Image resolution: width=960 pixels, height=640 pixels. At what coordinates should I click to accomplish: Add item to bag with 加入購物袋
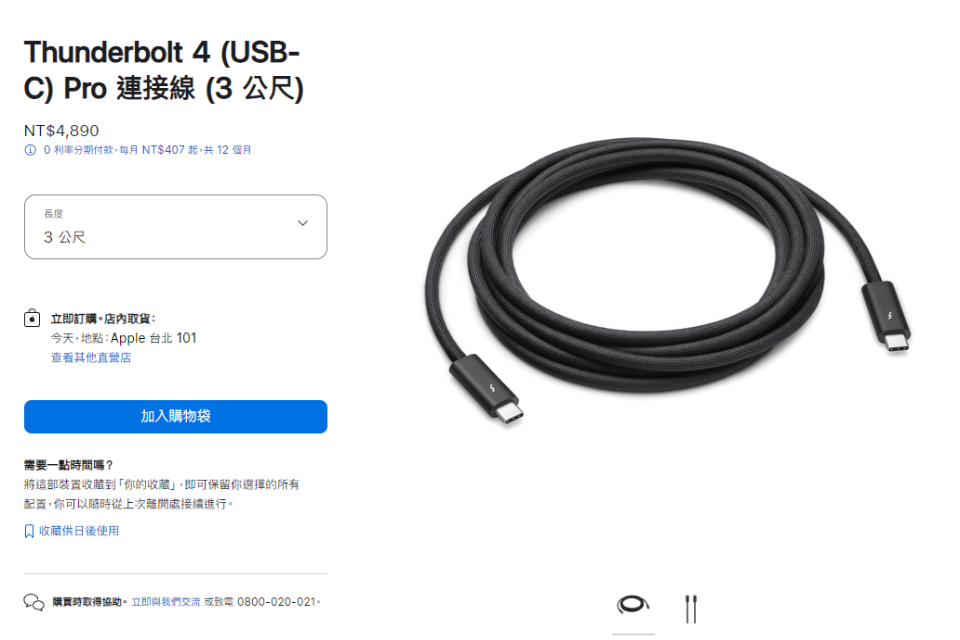pos(176,416)
